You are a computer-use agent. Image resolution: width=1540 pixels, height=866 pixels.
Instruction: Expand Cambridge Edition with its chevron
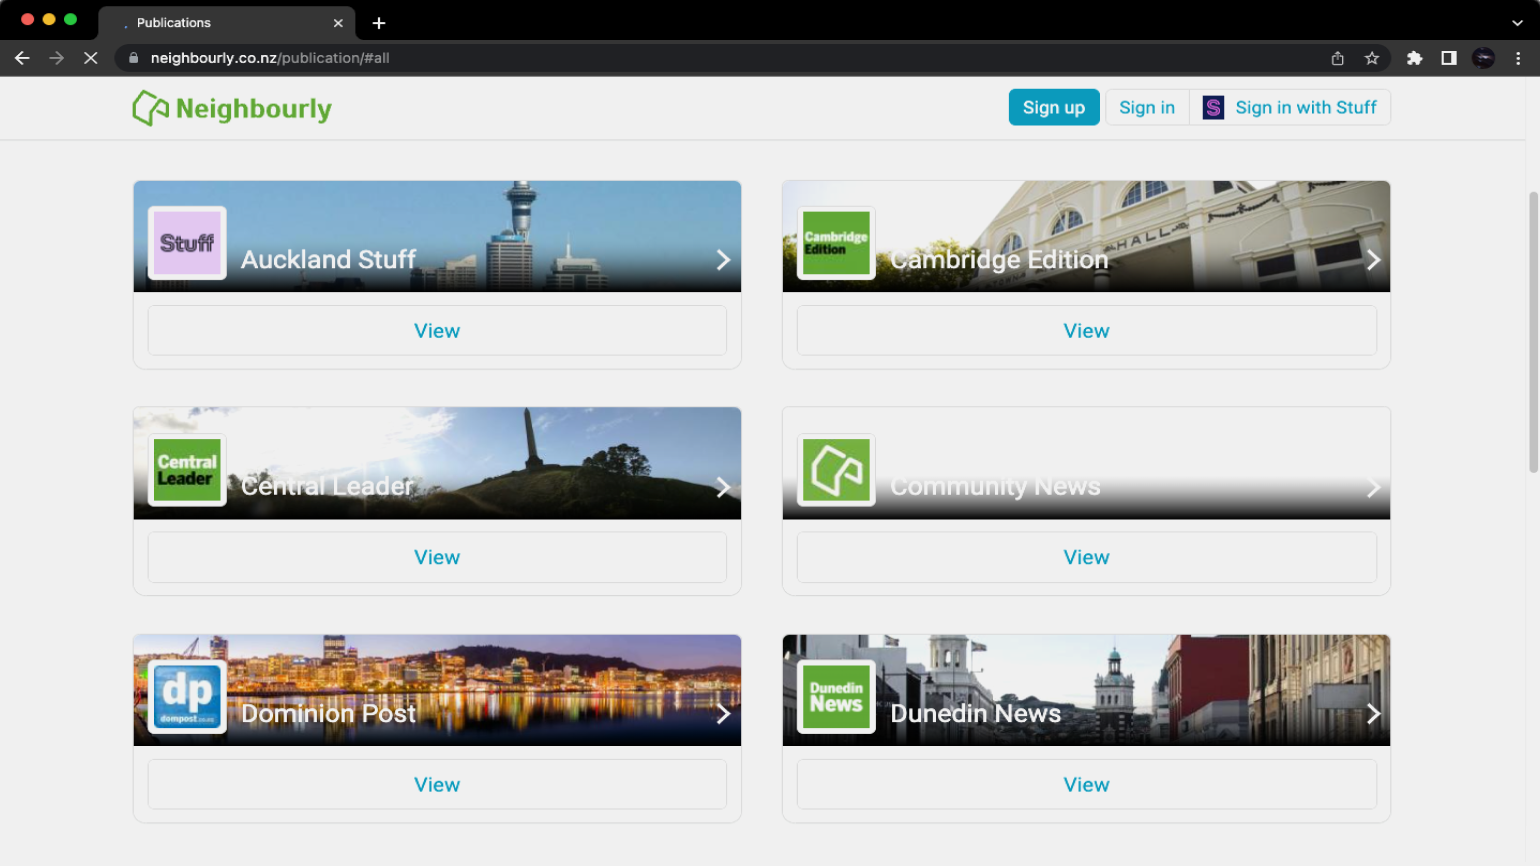tap(1373, 260)
